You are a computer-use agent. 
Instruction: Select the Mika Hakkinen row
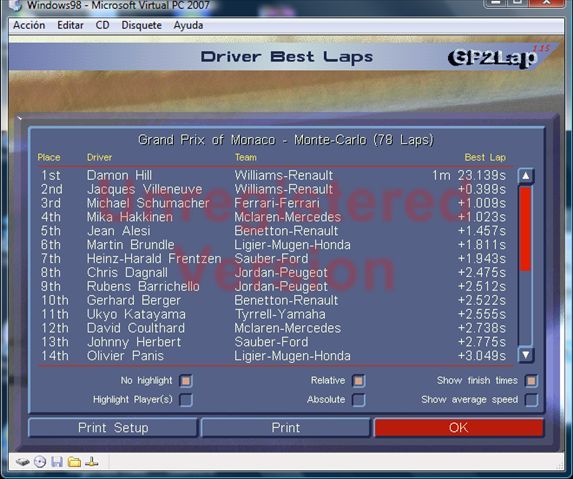[x=273, y=217]
